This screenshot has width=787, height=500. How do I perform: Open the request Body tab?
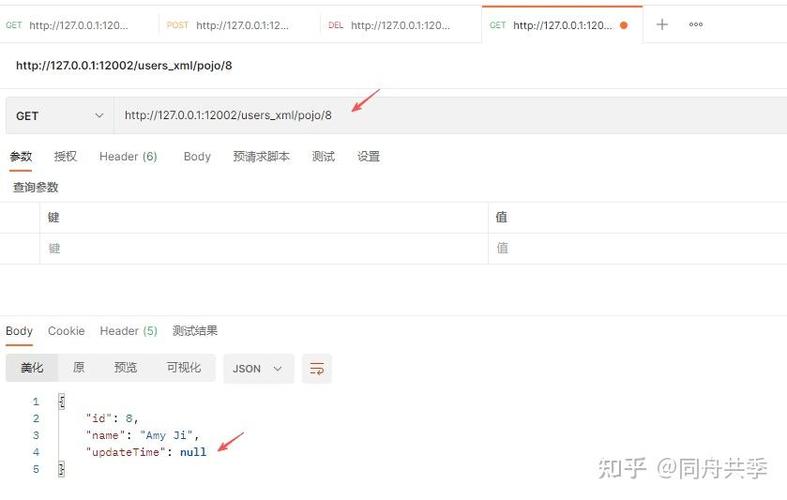(x=197, y=157)
